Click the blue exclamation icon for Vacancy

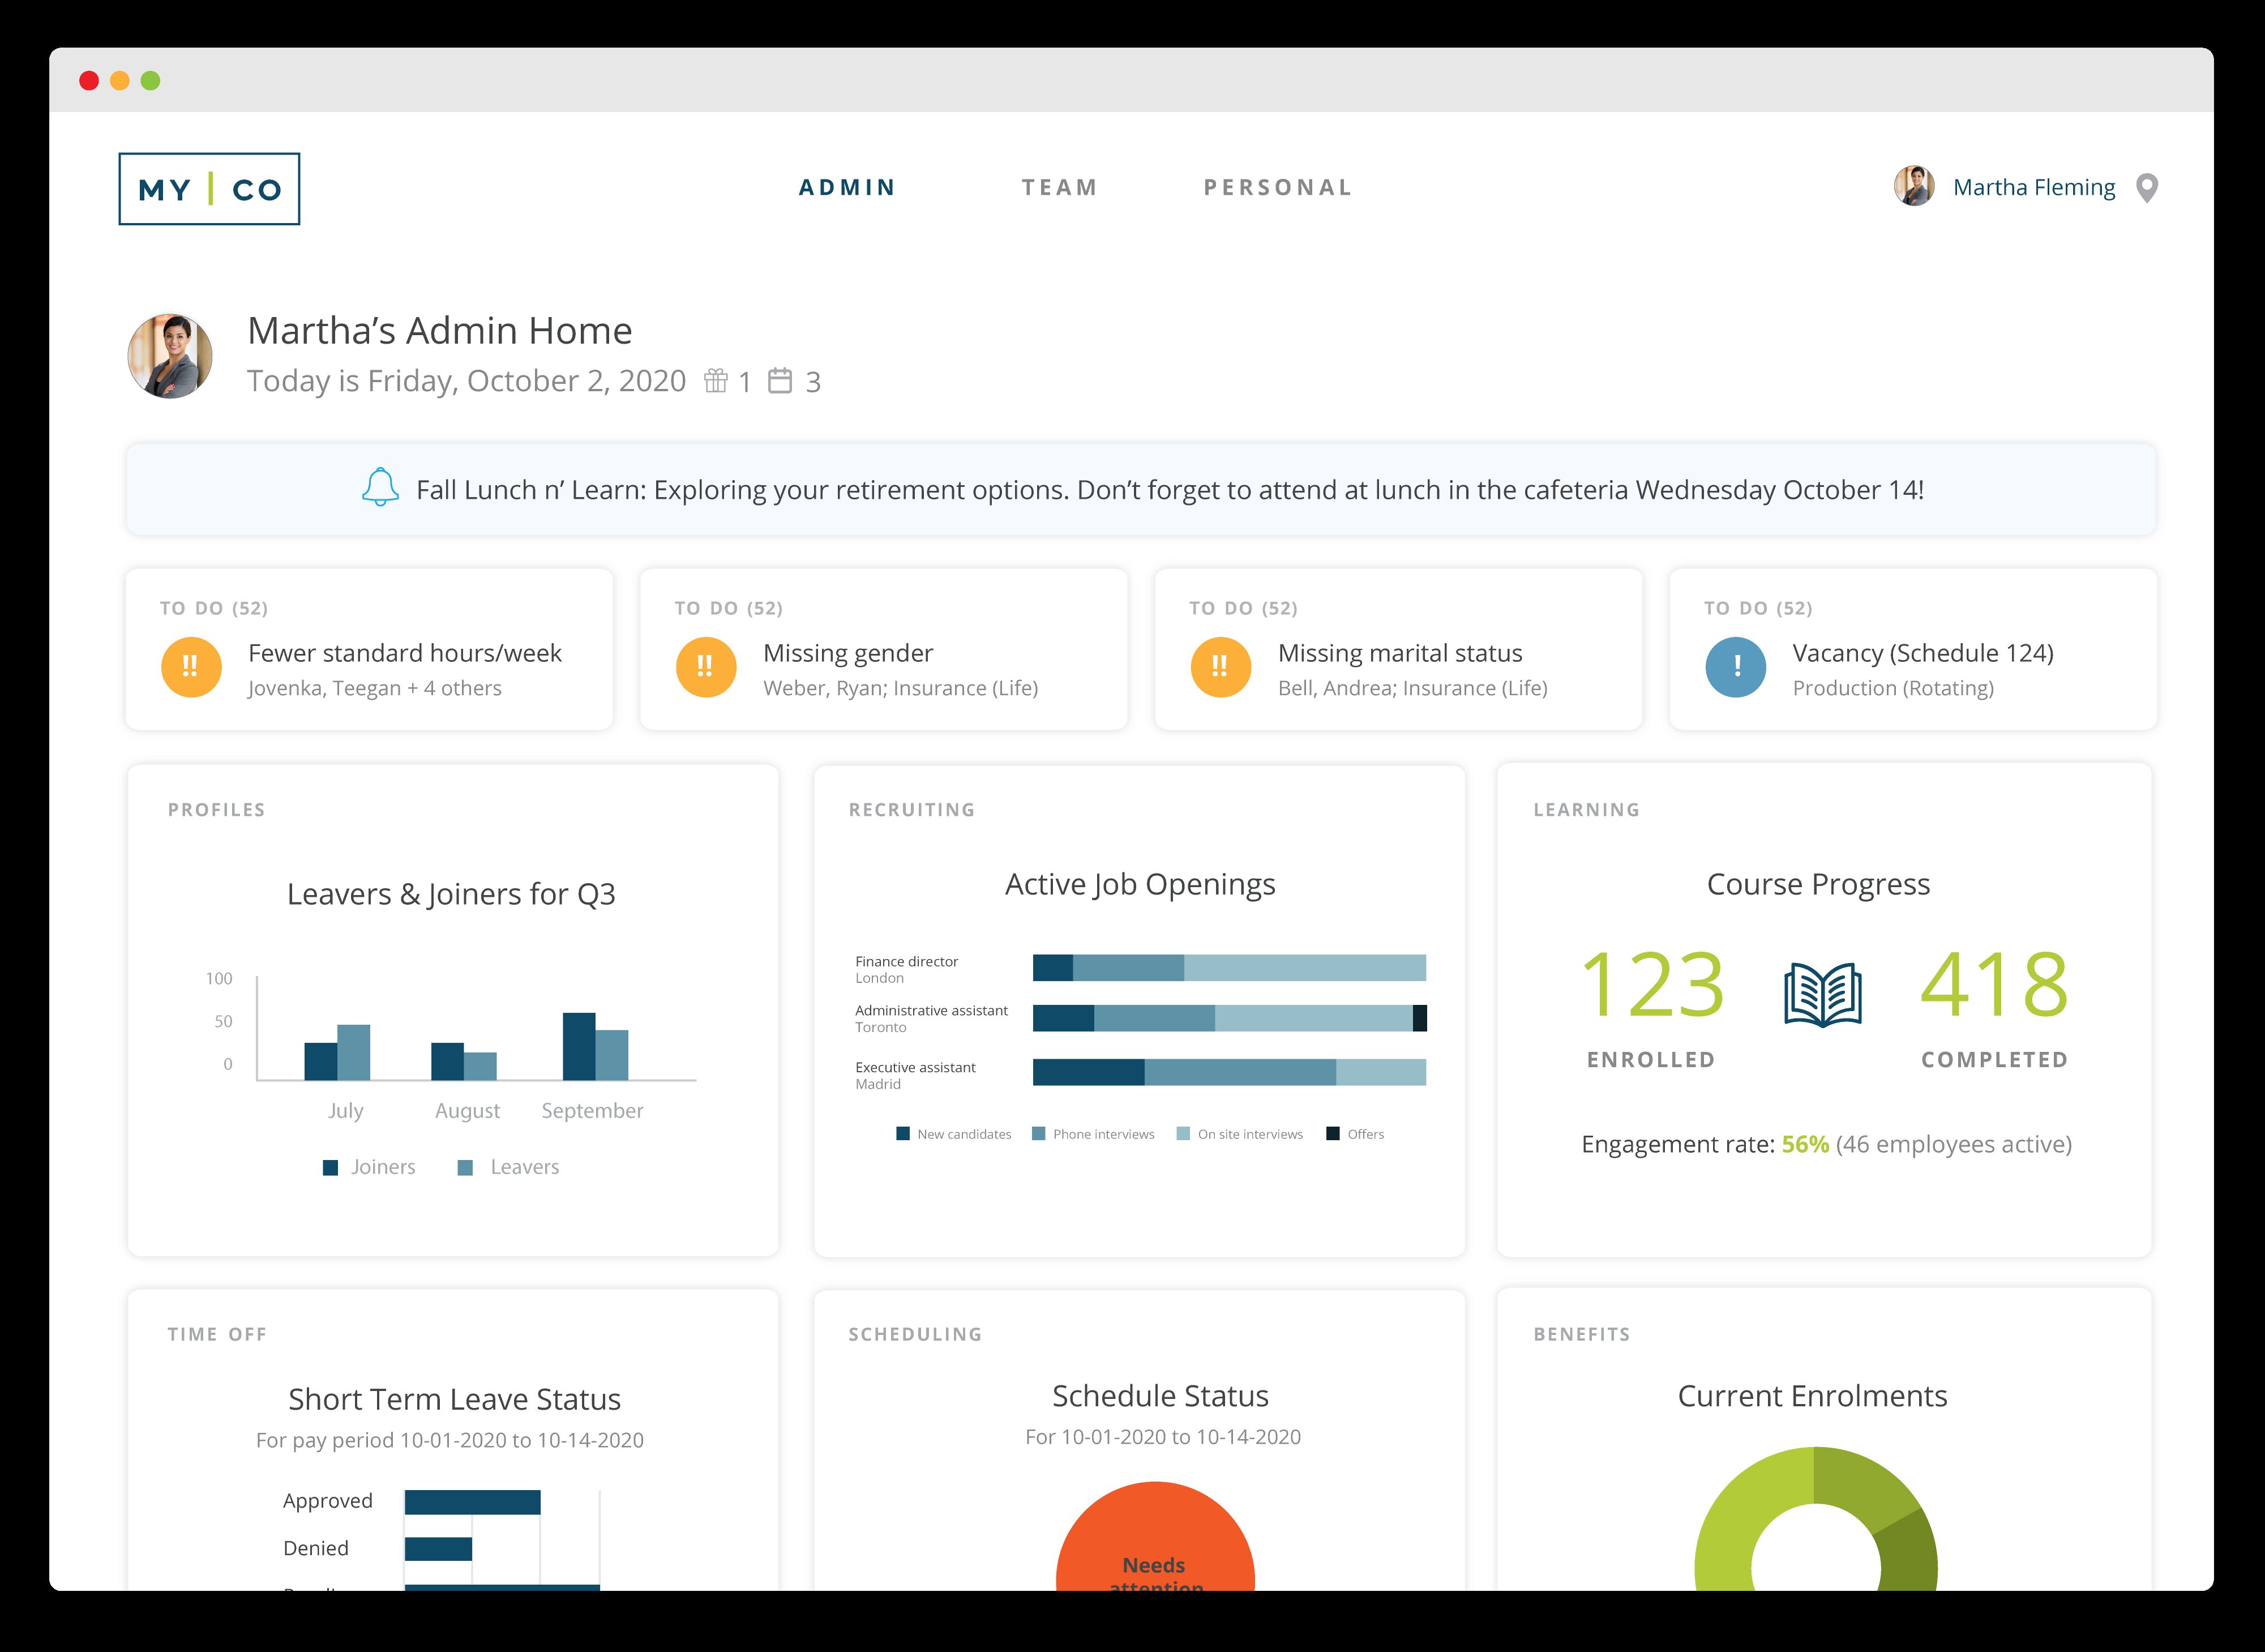(x=1735, y=667)
